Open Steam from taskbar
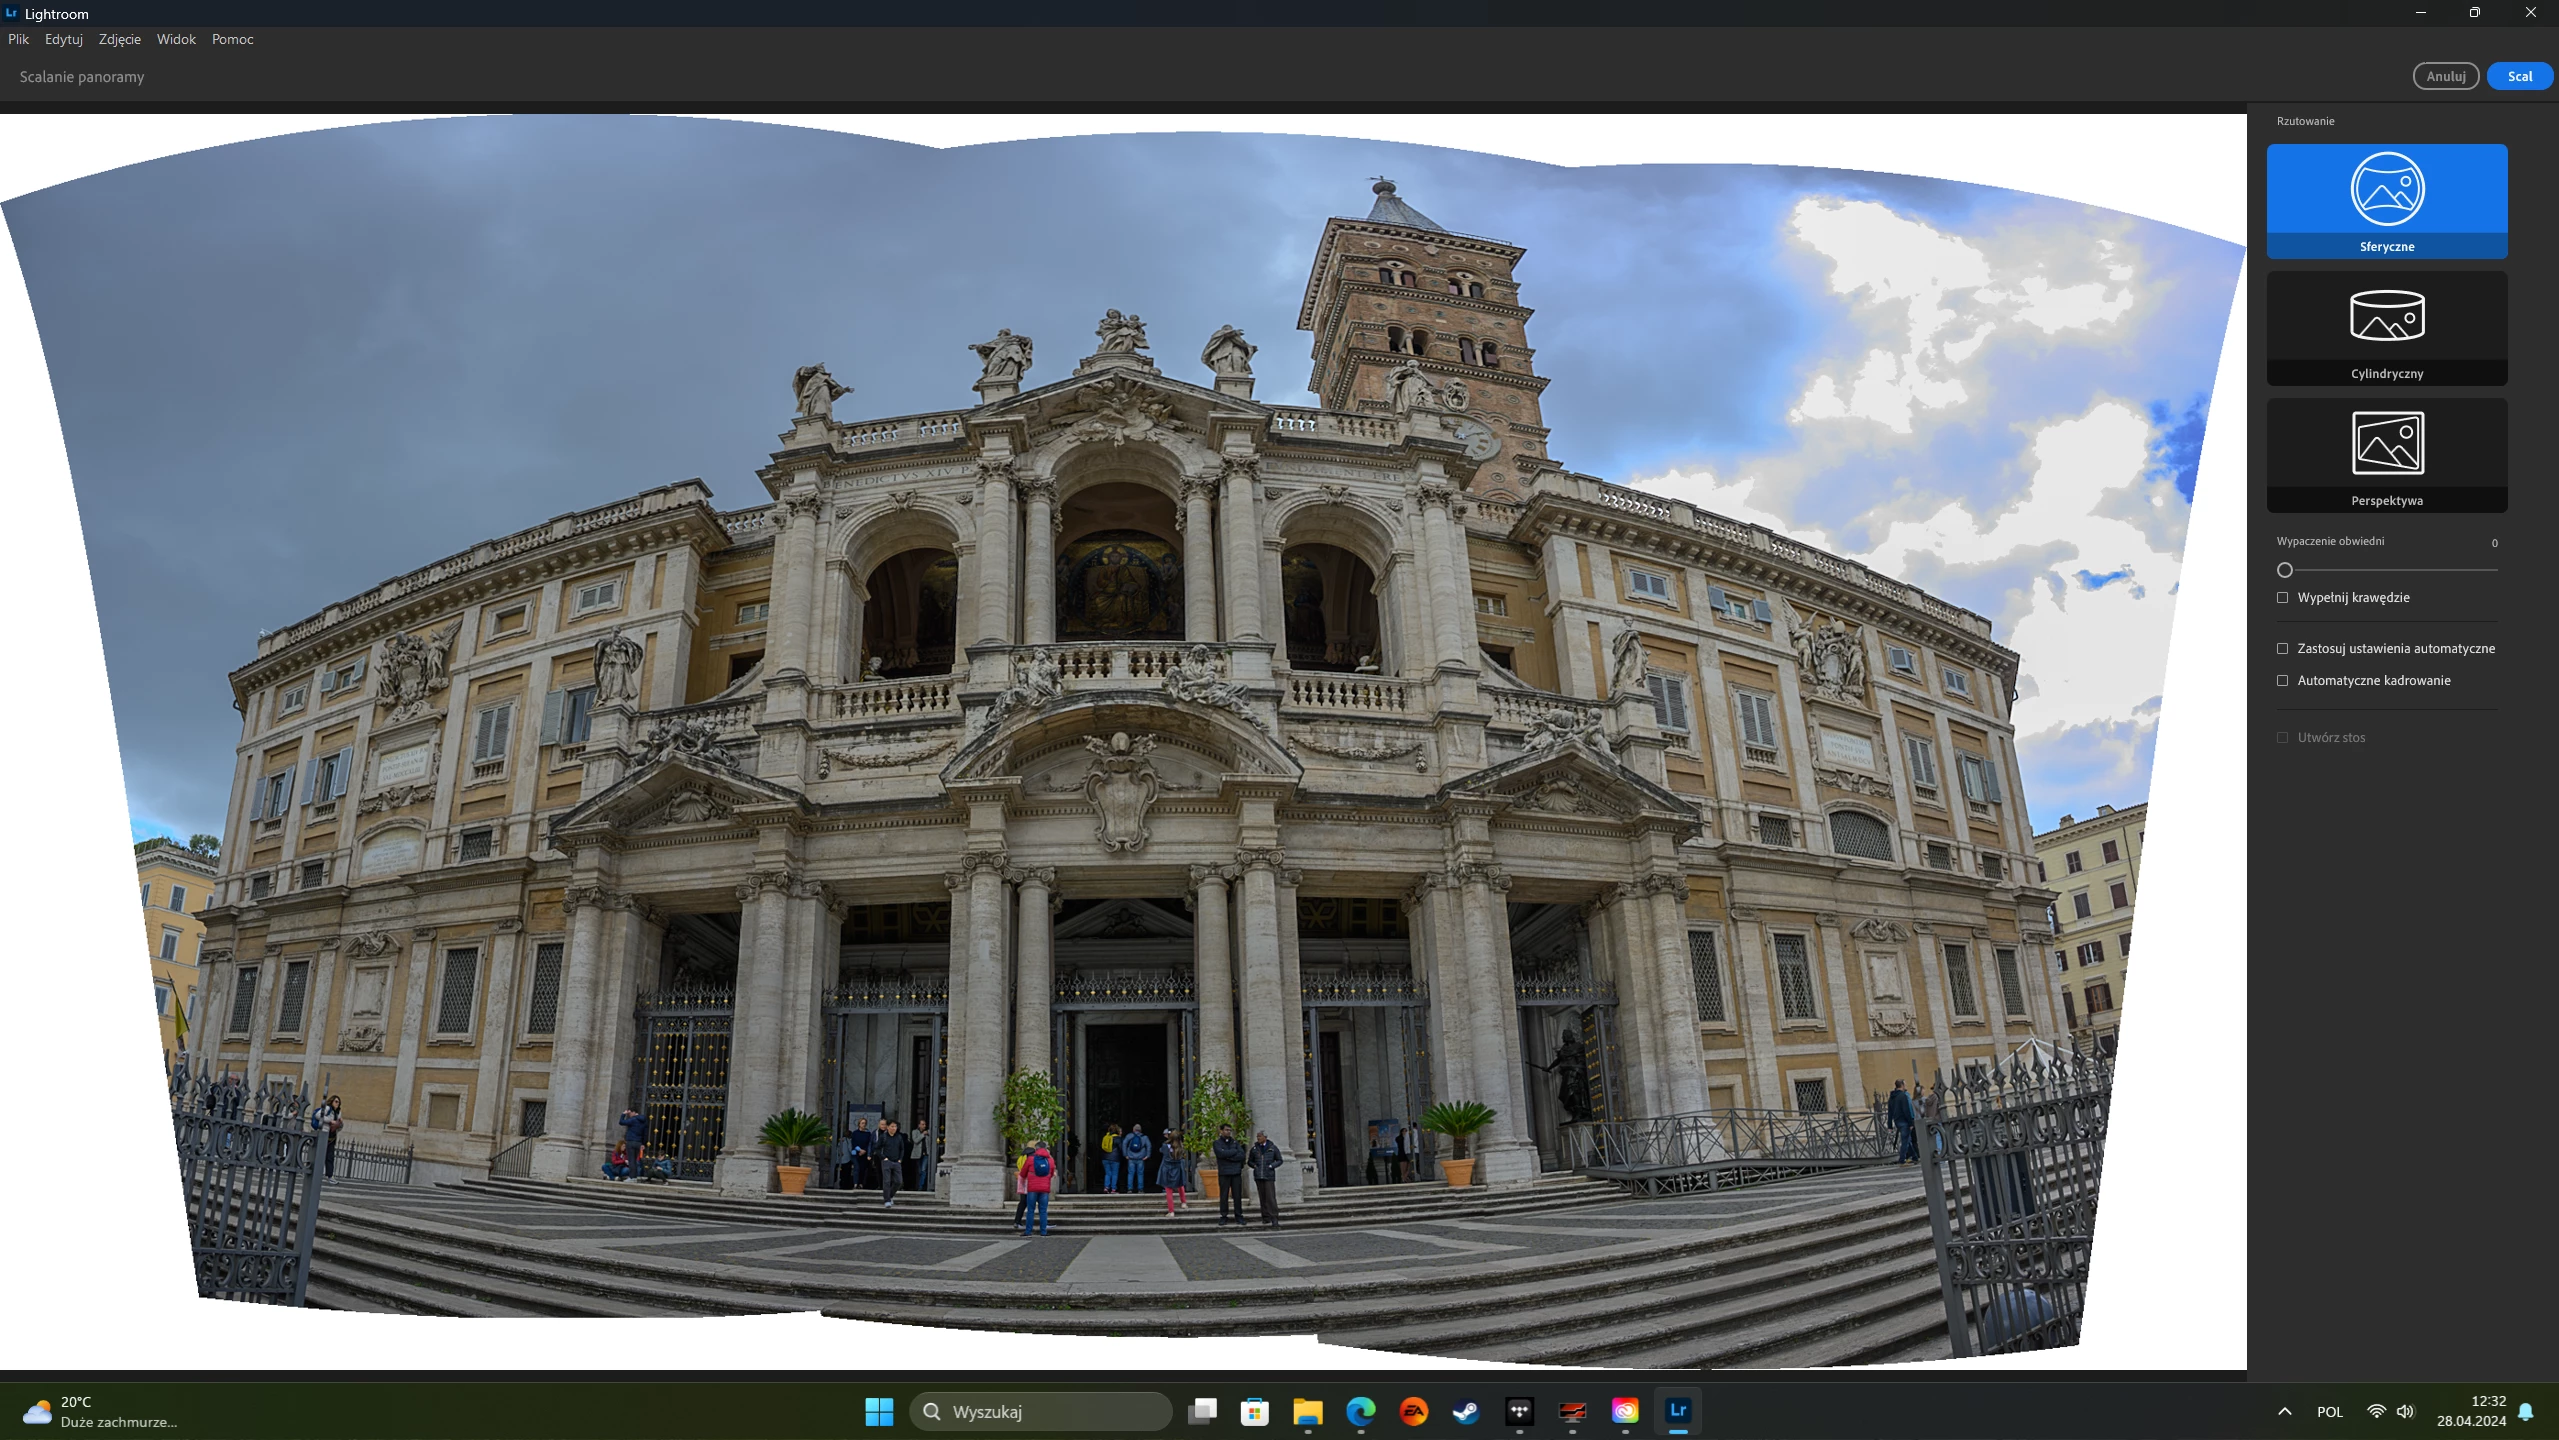This screenshot has width=2559, height=1440. click(x=1466, y=1411)
